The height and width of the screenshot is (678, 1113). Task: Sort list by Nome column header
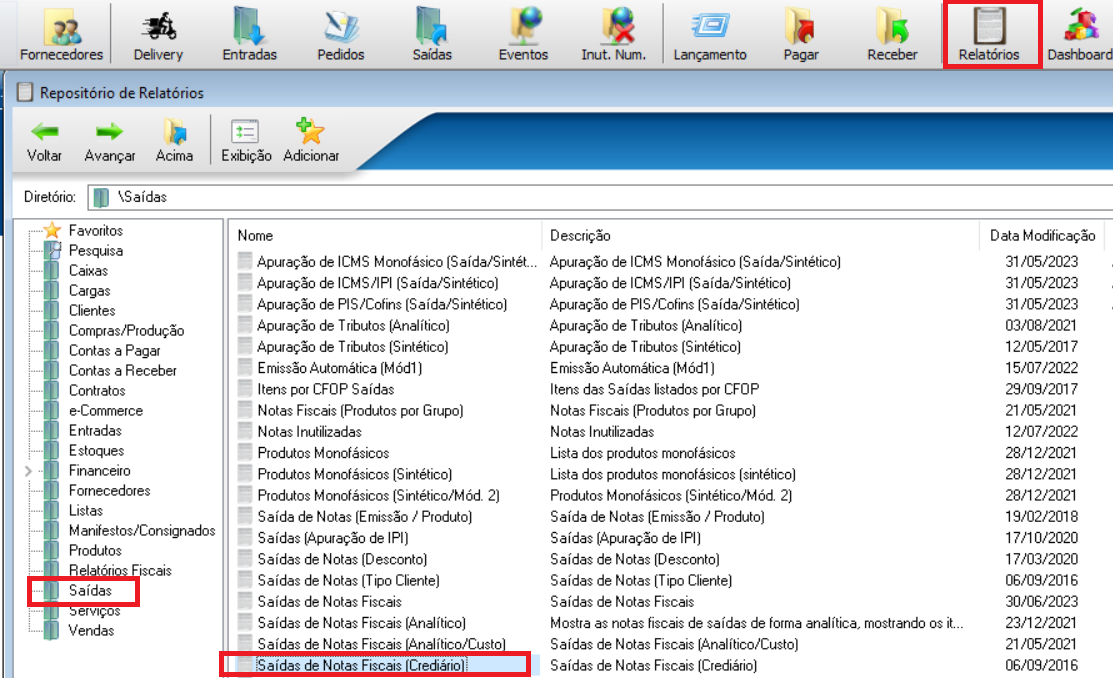point(387,235)
